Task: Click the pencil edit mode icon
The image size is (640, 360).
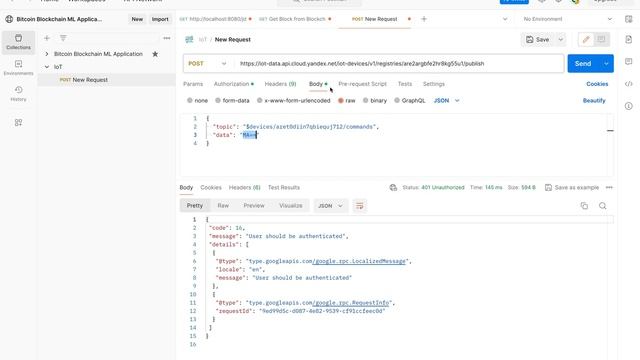Action: (586, 40)
